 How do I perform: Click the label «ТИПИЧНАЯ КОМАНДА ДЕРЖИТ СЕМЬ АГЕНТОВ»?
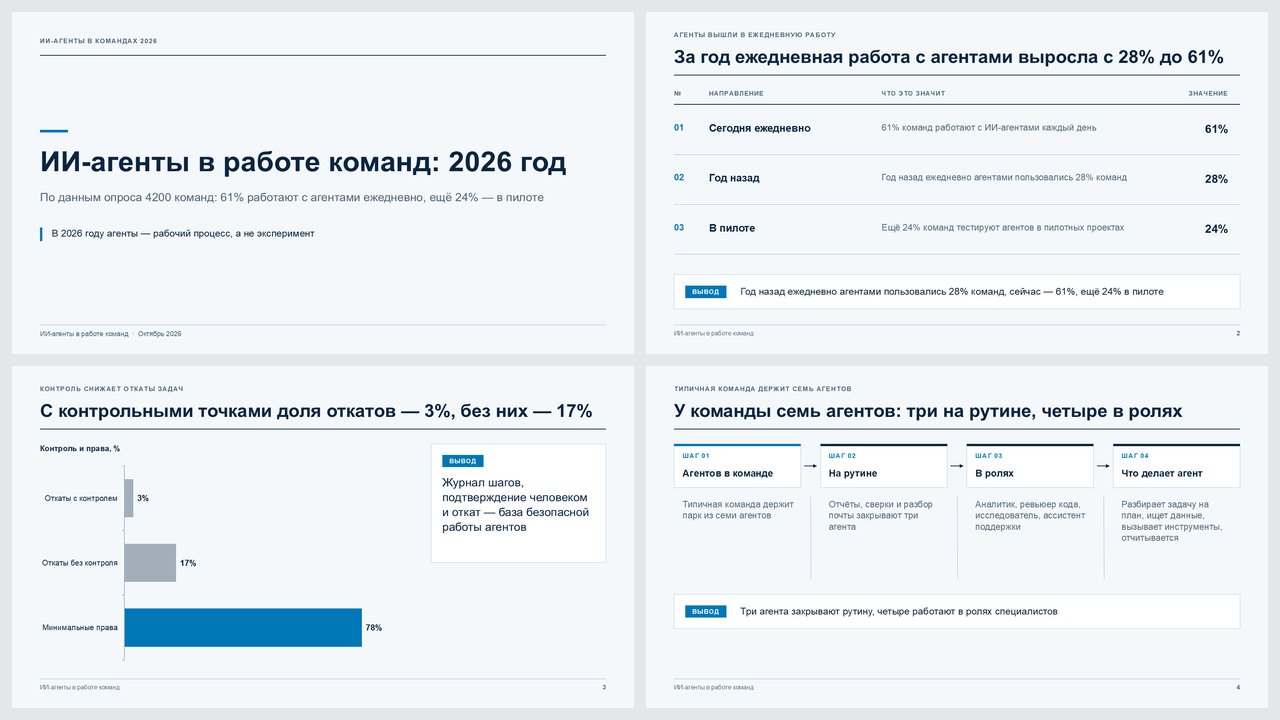pyautogui.click(x=763, y=389)
